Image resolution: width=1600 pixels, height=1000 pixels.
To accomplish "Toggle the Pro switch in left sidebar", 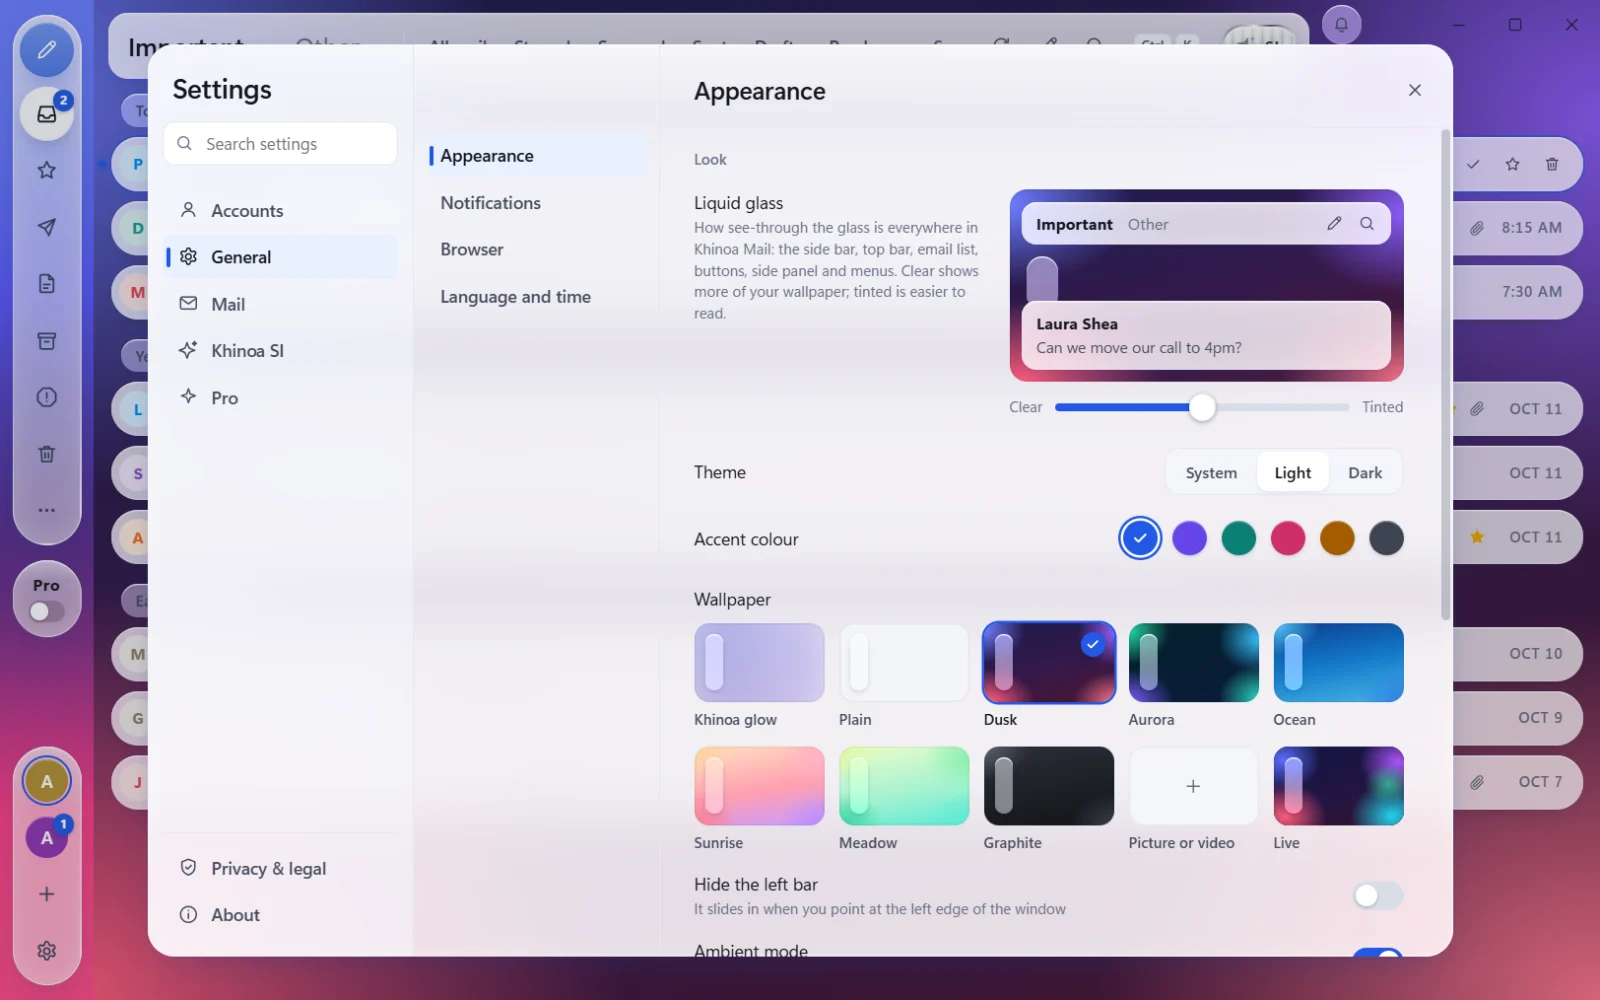I will (x=46, y=611).
